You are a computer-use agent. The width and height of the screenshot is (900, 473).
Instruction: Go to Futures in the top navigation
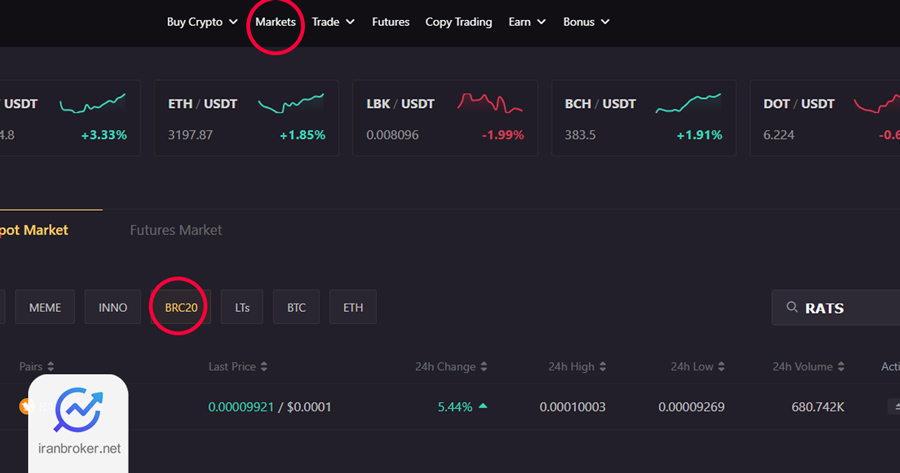click(x=390, y=22)
